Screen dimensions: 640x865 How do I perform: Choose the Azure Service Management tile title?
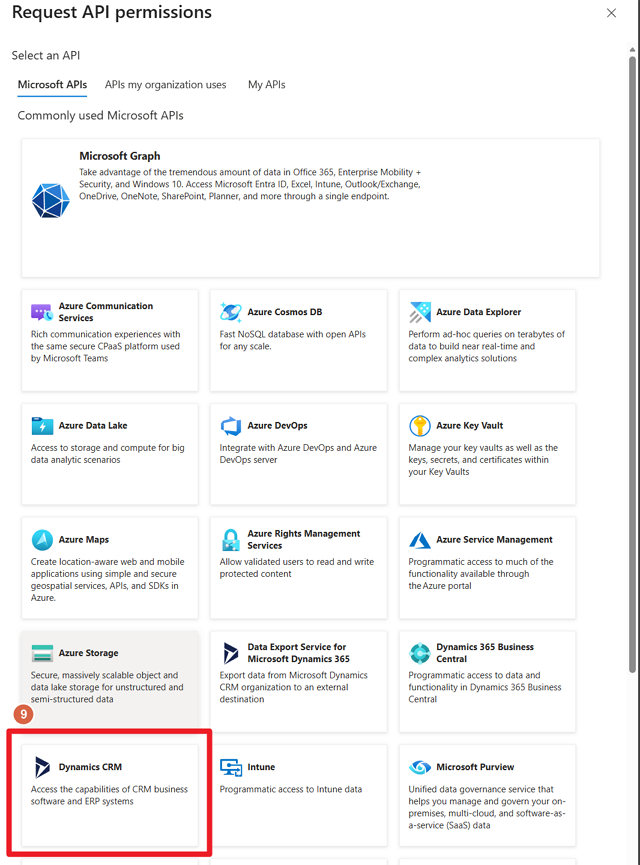click(x=494, y=540)
